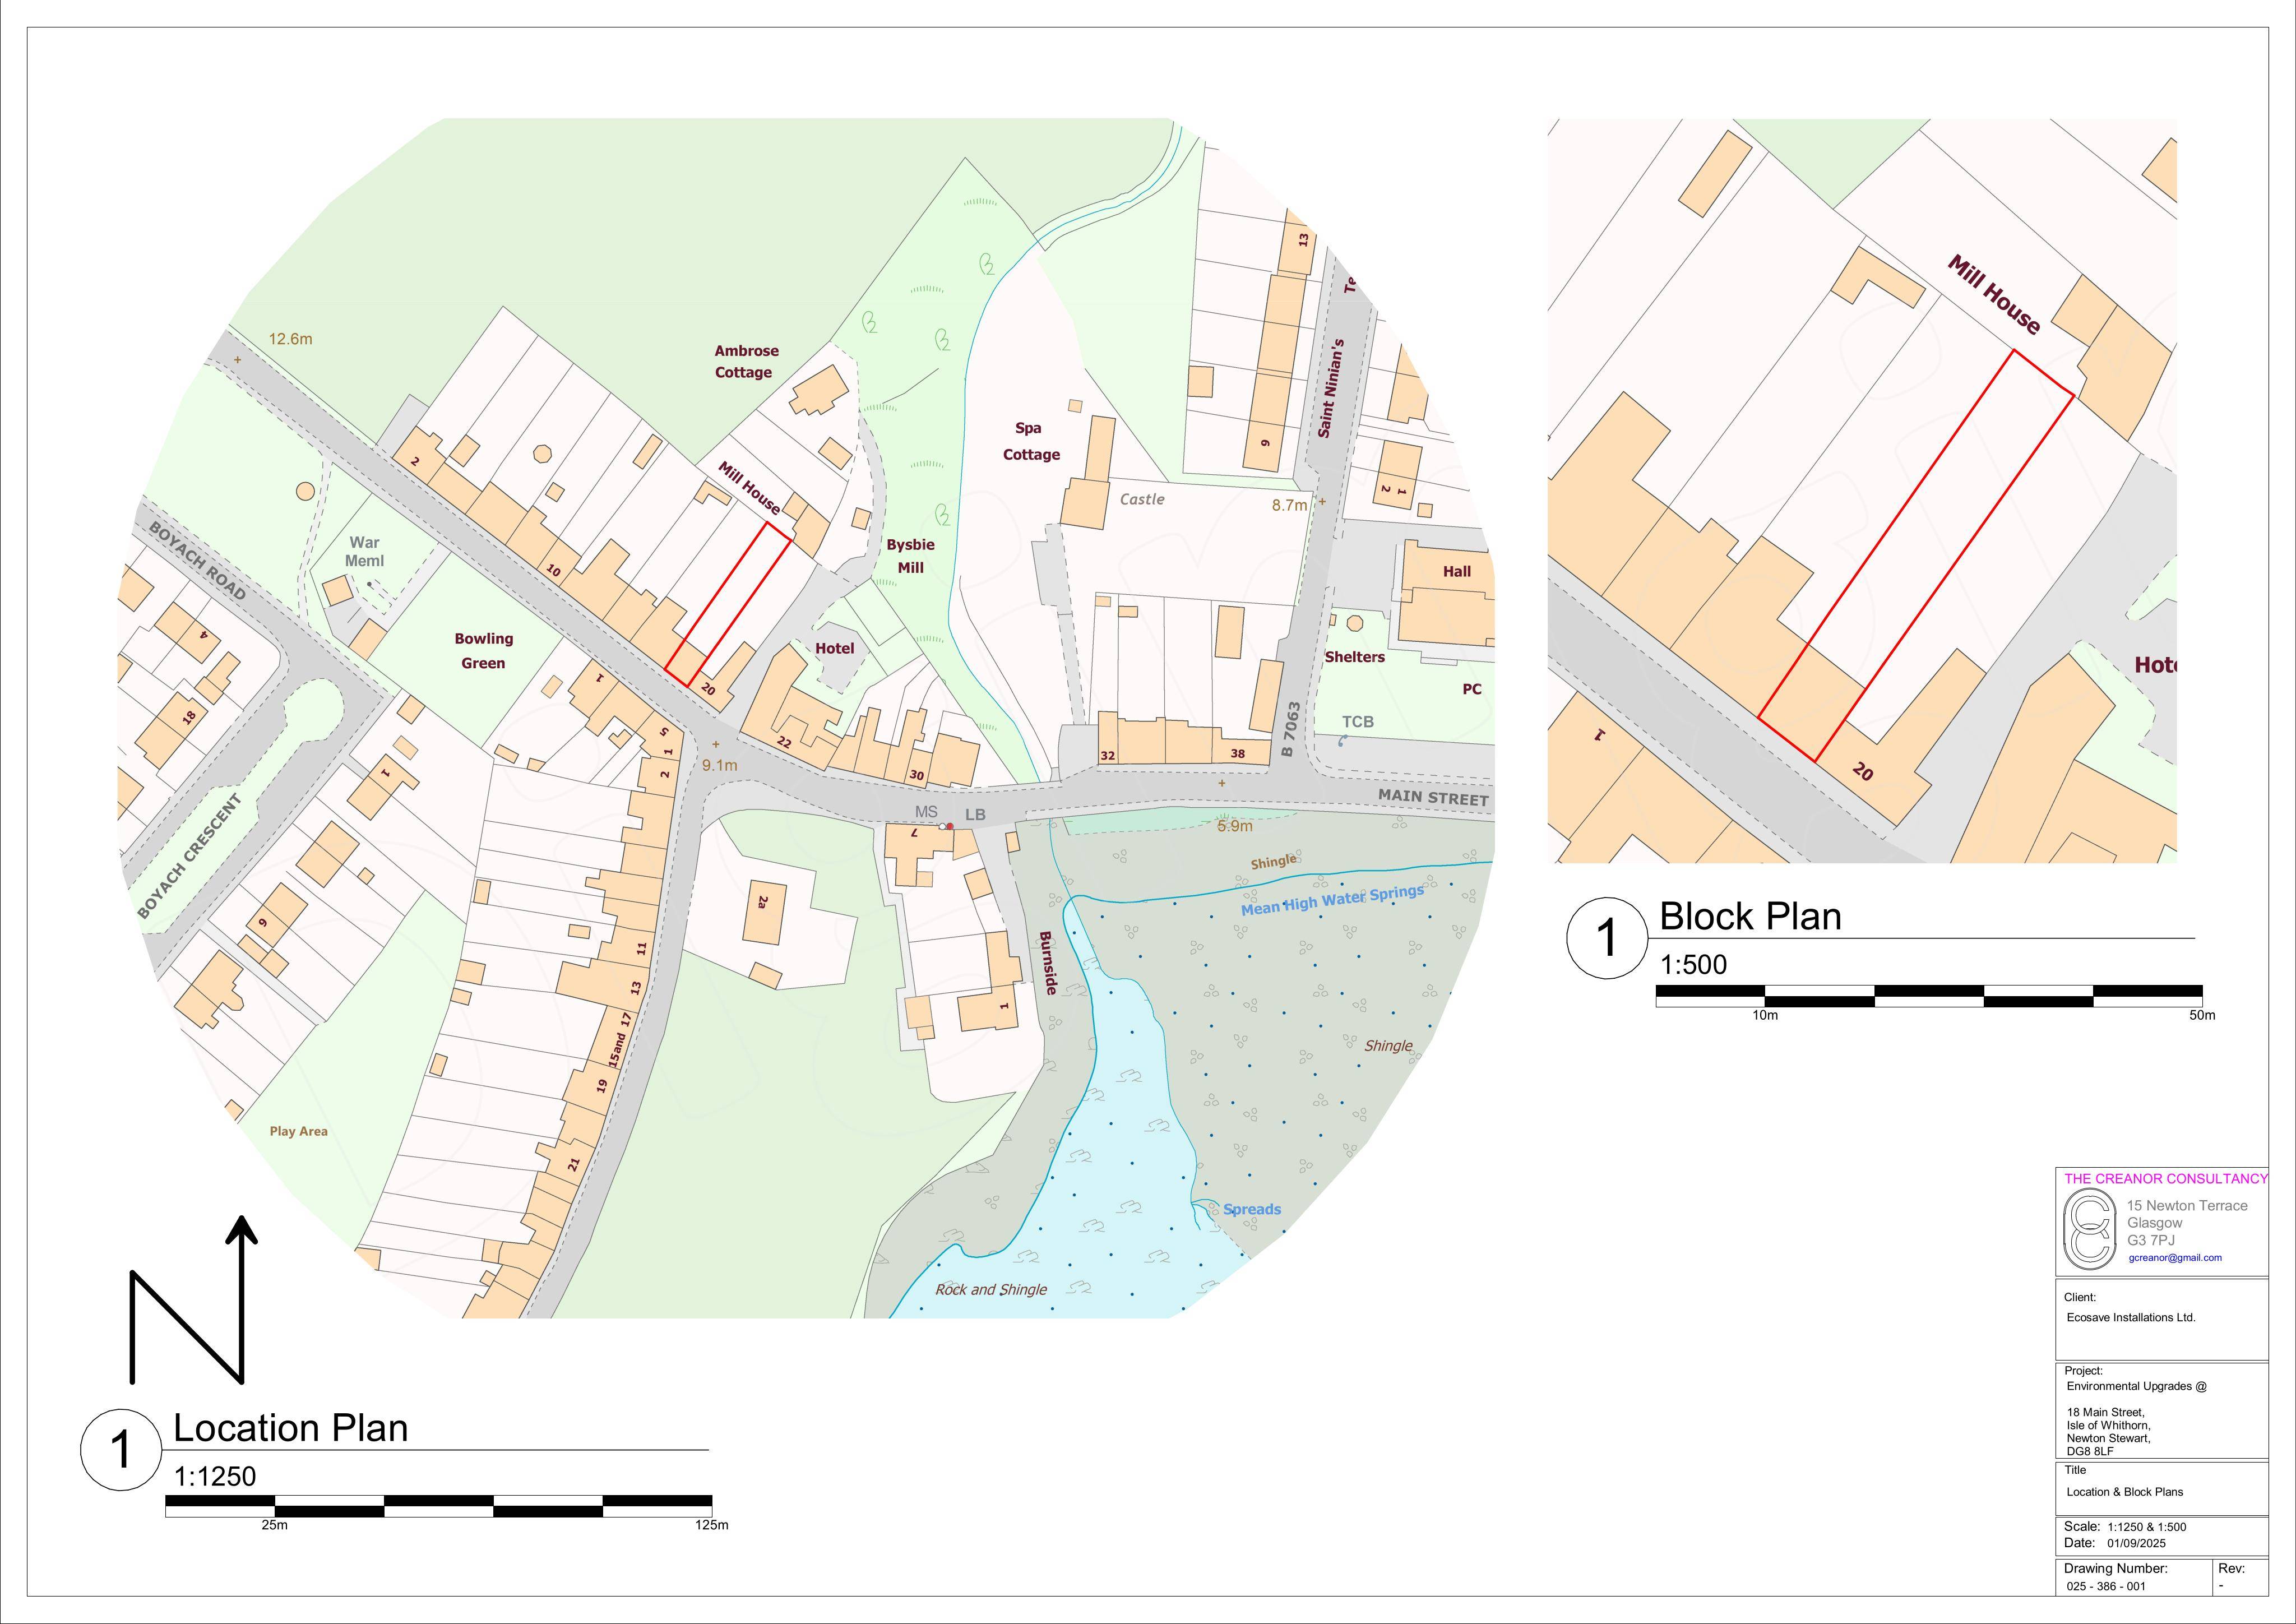
Task: Select the 'BOYACH CRESCENT' street name
Action: pos(189,857)
